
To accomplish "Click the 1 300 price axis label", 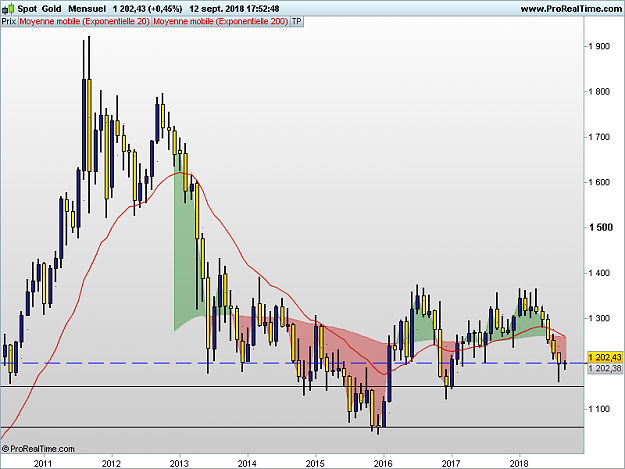I will 599,318.
